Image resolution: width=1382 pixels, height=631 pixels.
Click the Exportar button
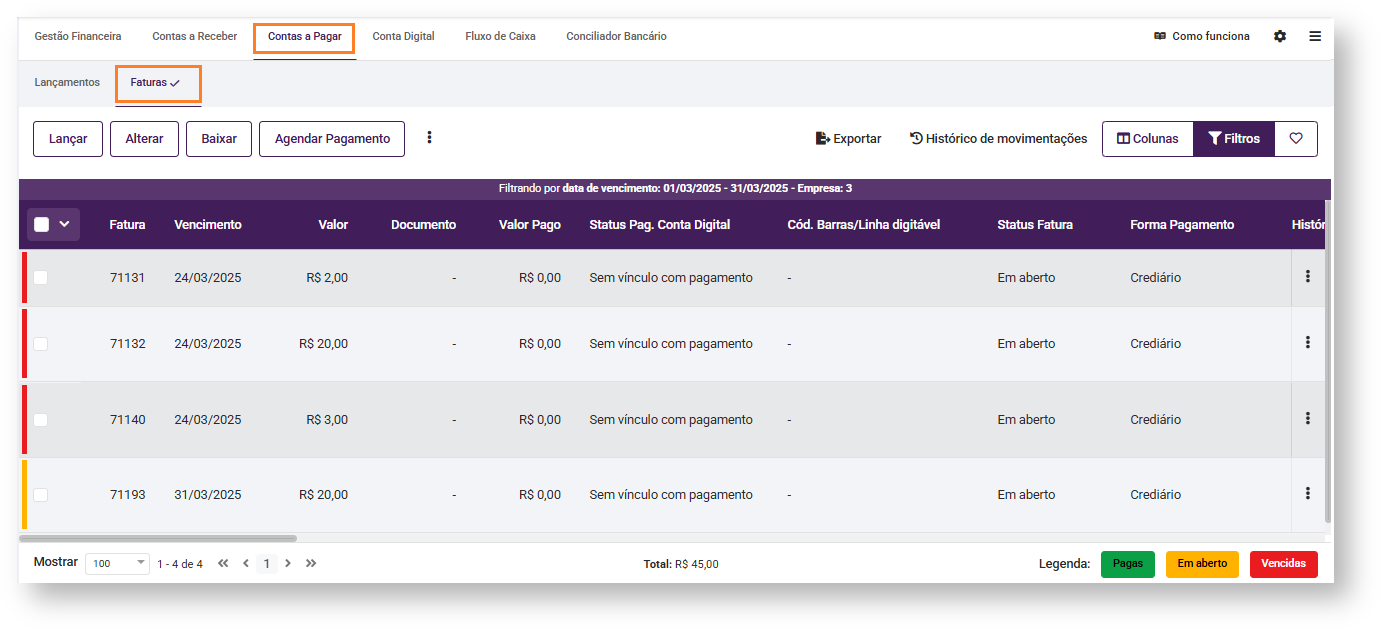(x=848, y=139)
